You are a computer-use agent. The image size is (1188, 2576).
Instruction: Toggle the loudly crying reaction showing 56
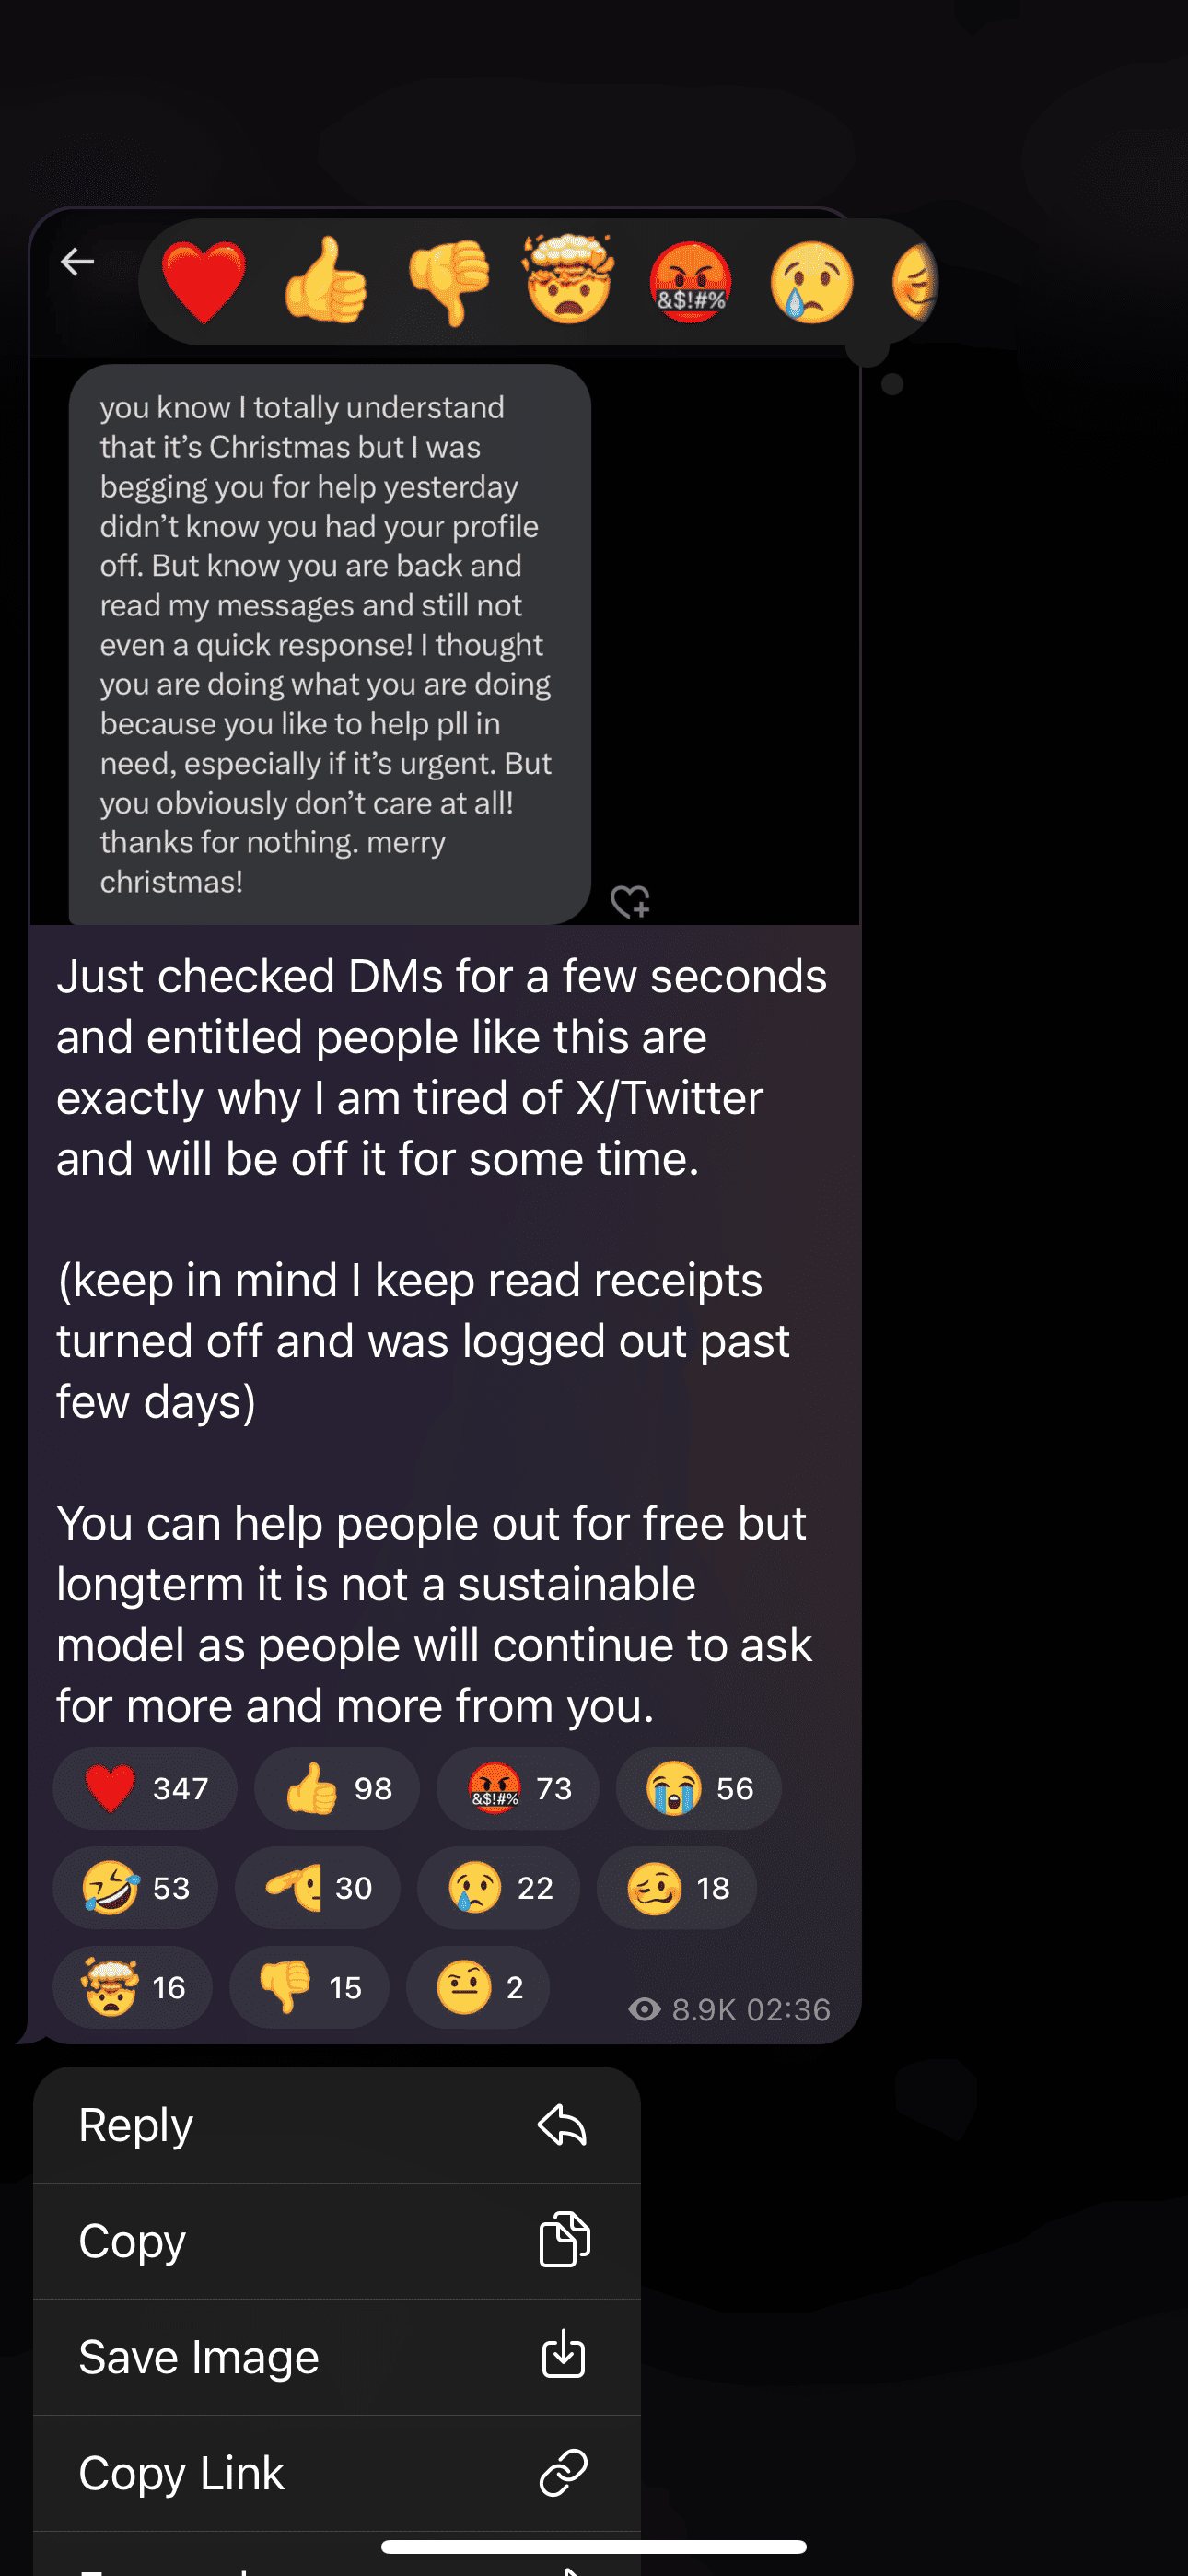pyautogui.click(x=699, y=1788)
